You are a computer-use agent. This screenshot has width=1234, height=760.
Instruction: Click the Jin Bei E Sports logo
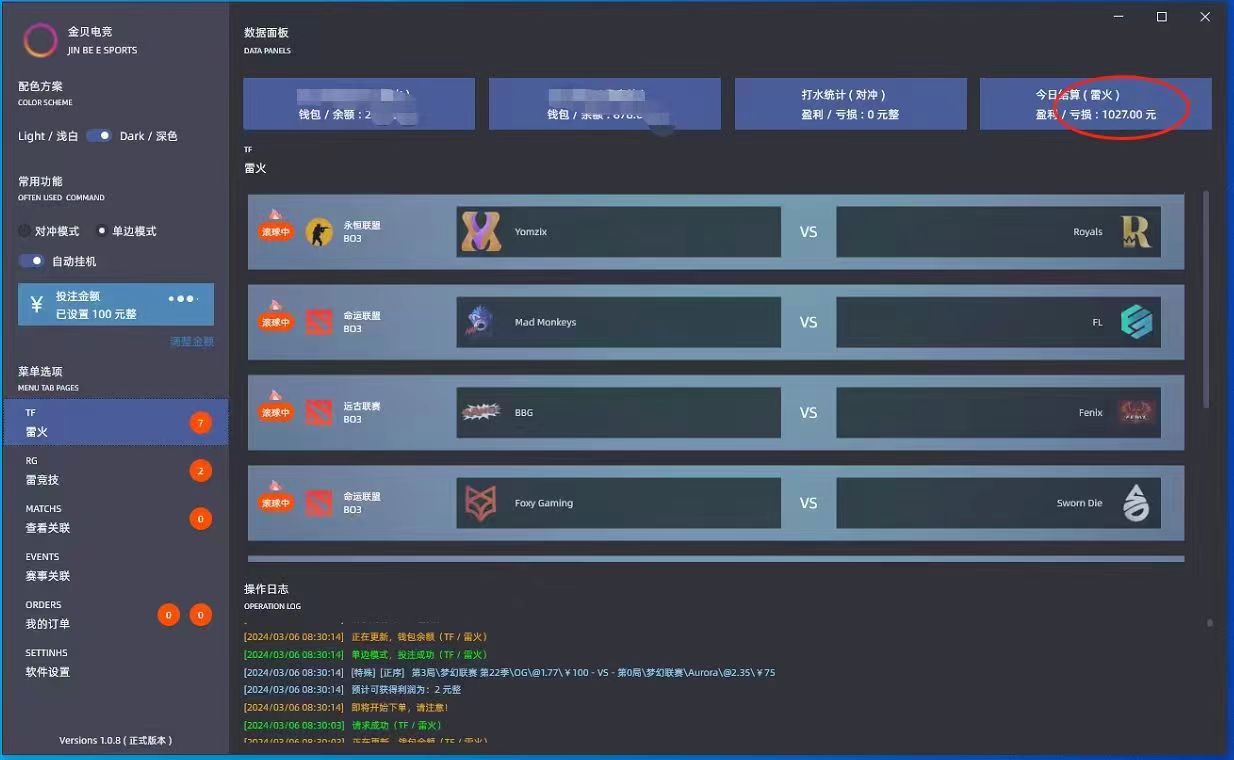[40, 41]
